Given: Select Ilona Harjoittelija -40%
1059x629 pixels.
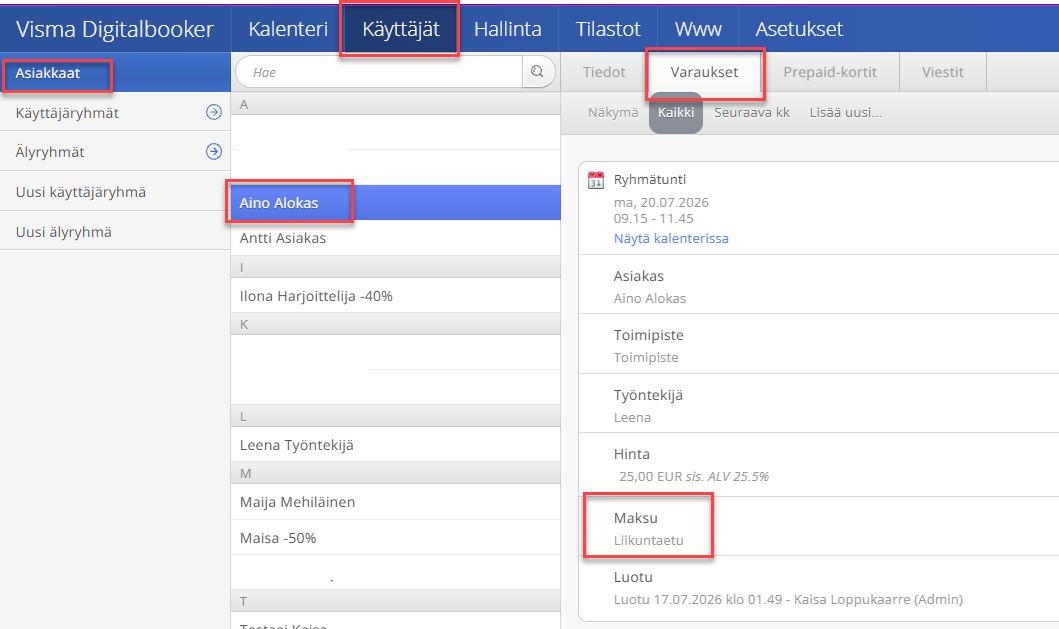Looking at the screenshot, I should click(396, 296).
